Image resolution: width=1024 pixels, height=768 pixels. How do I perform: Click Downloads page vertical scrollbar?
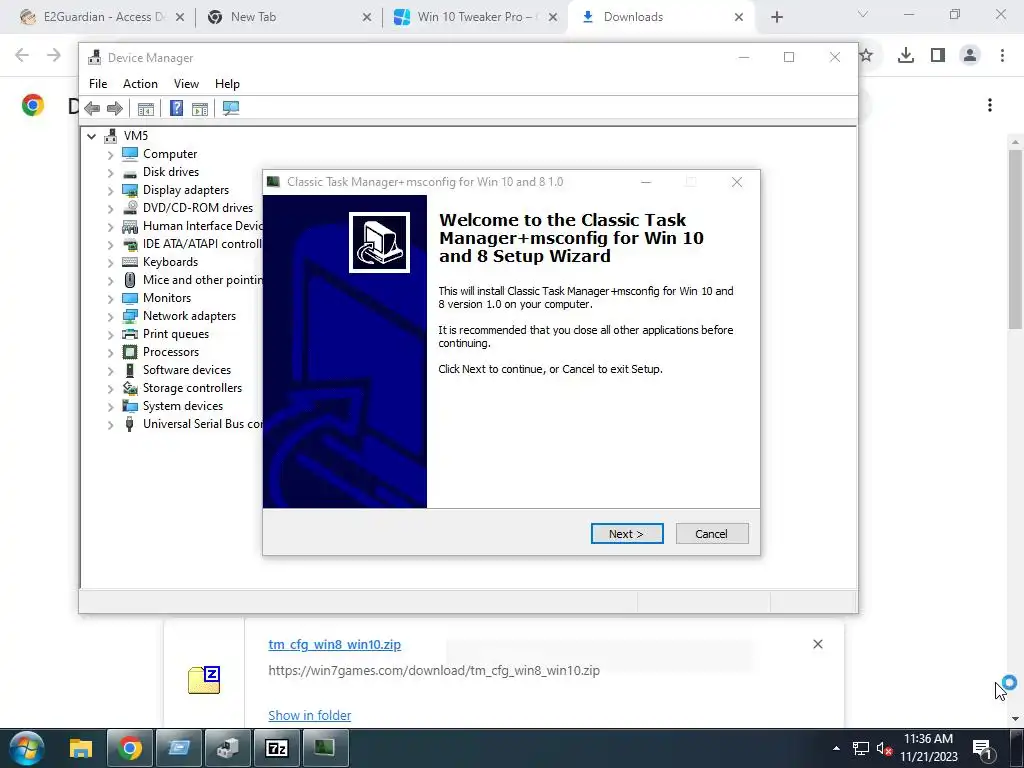(1015, 240)
